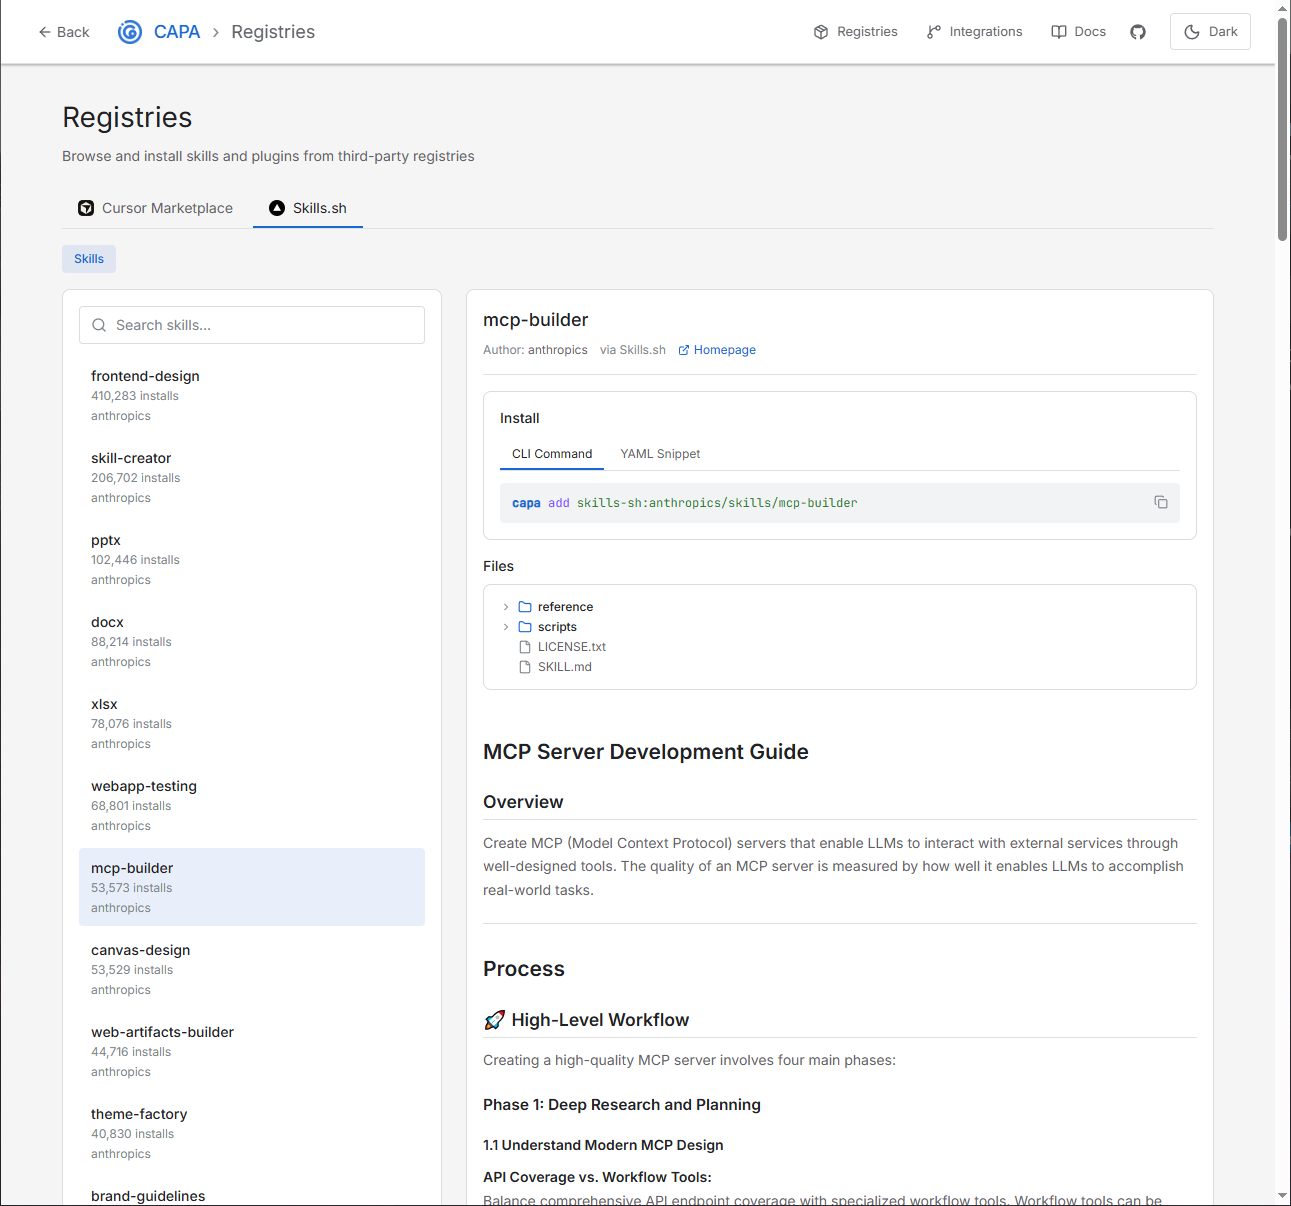This screenshot has width=1291, height=1206.
Task: Open the mcp-builder Homepage link
Action: click(717, 350)
